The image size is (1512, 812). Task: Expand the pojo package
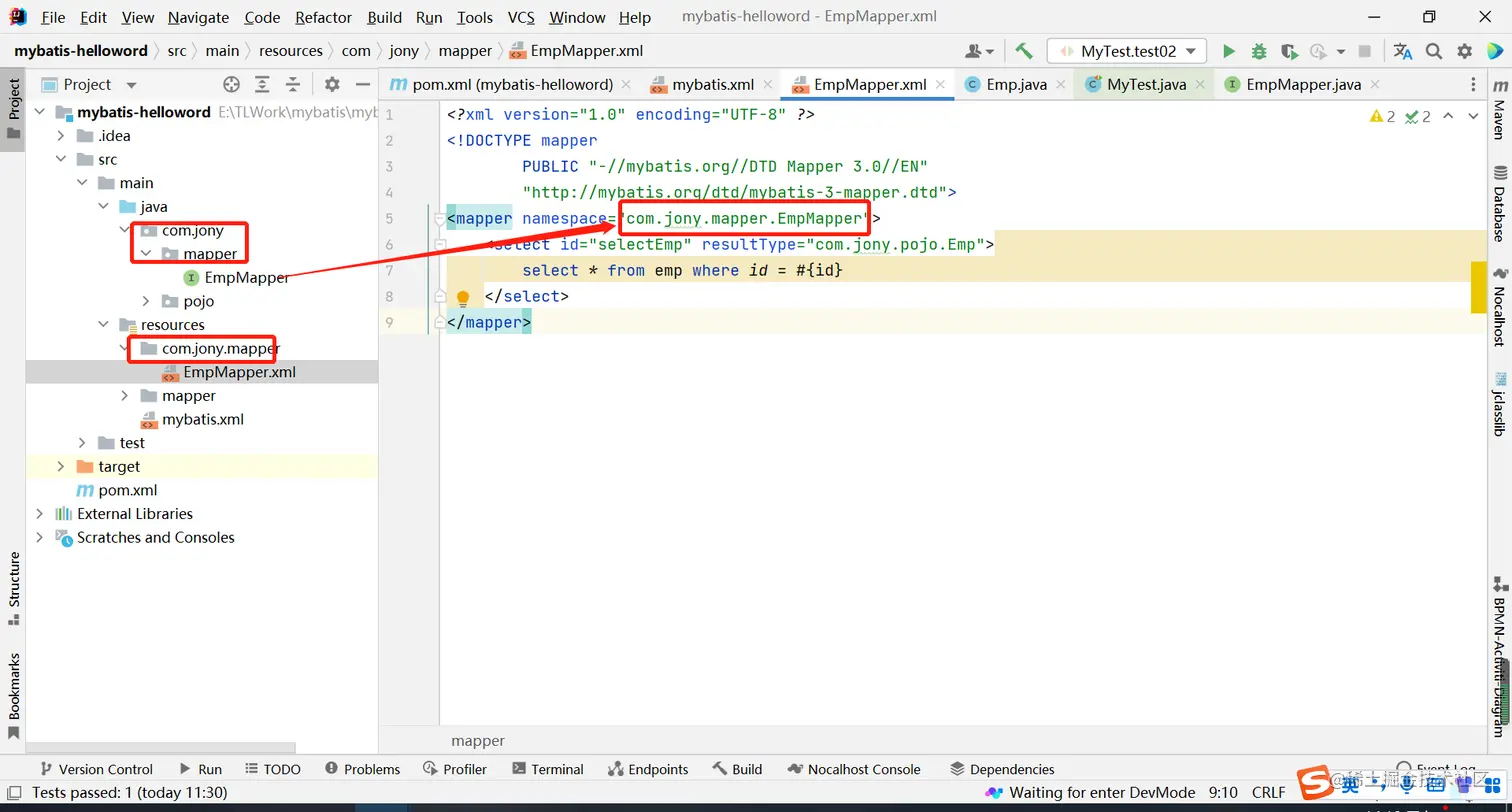click(145, 301)
